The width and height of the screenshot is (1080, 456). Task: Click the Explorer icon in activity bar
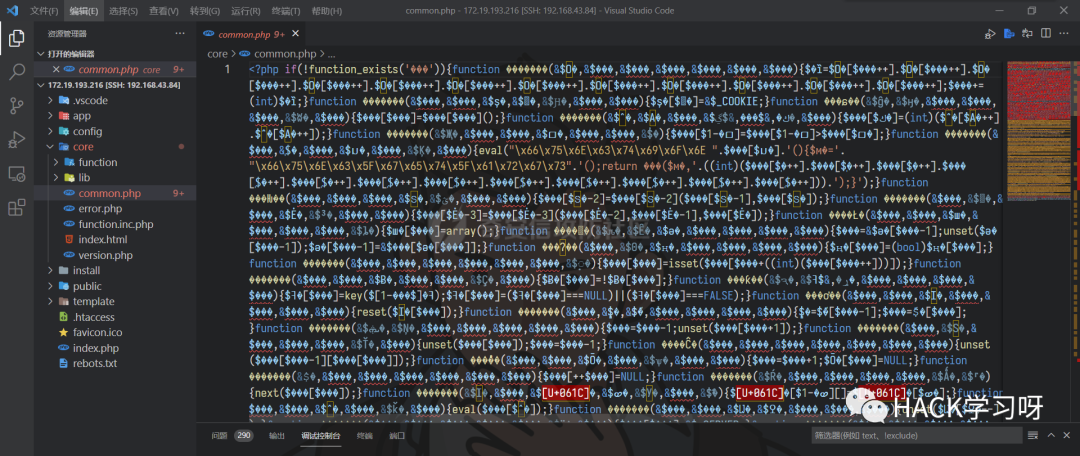pyautogui.click(x=16, y=39)
